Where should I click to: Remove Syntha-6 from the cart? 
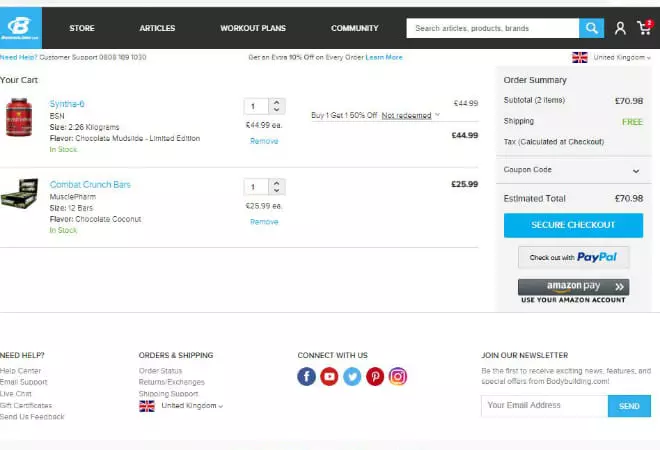click(264, 141)
